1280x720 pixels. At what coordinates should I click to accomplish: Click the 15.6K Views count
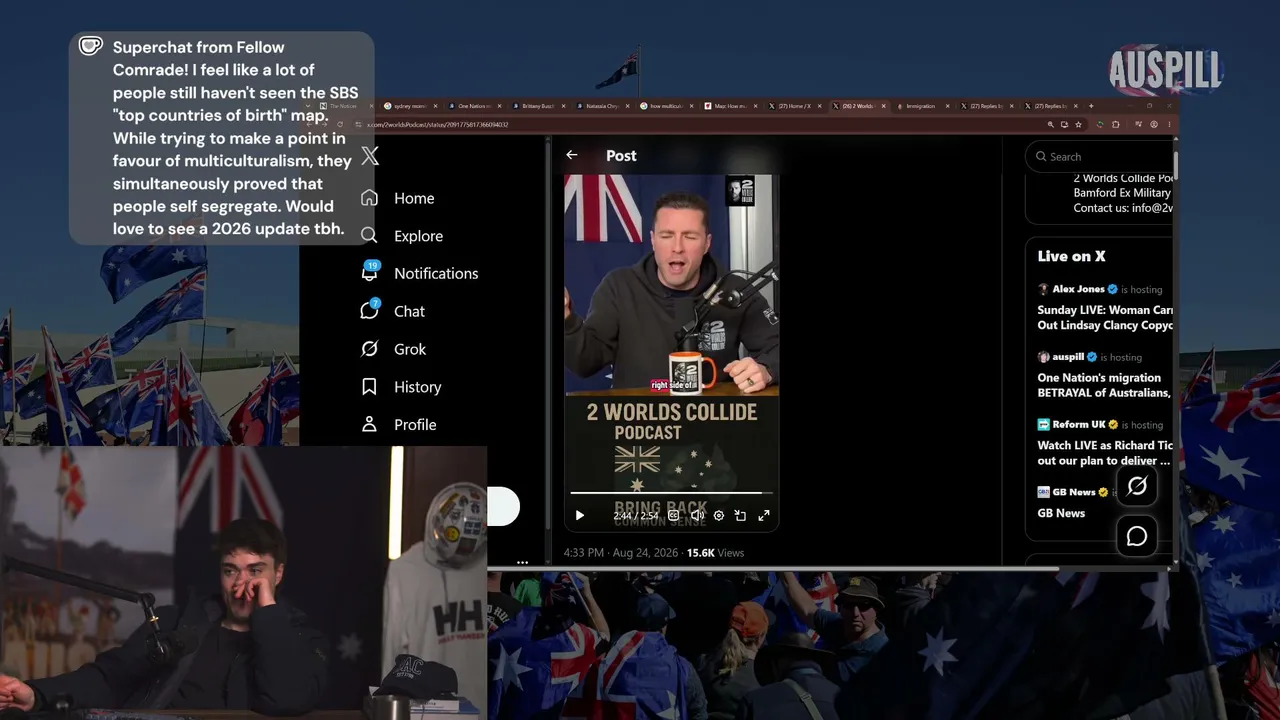[x=715, y=552]
